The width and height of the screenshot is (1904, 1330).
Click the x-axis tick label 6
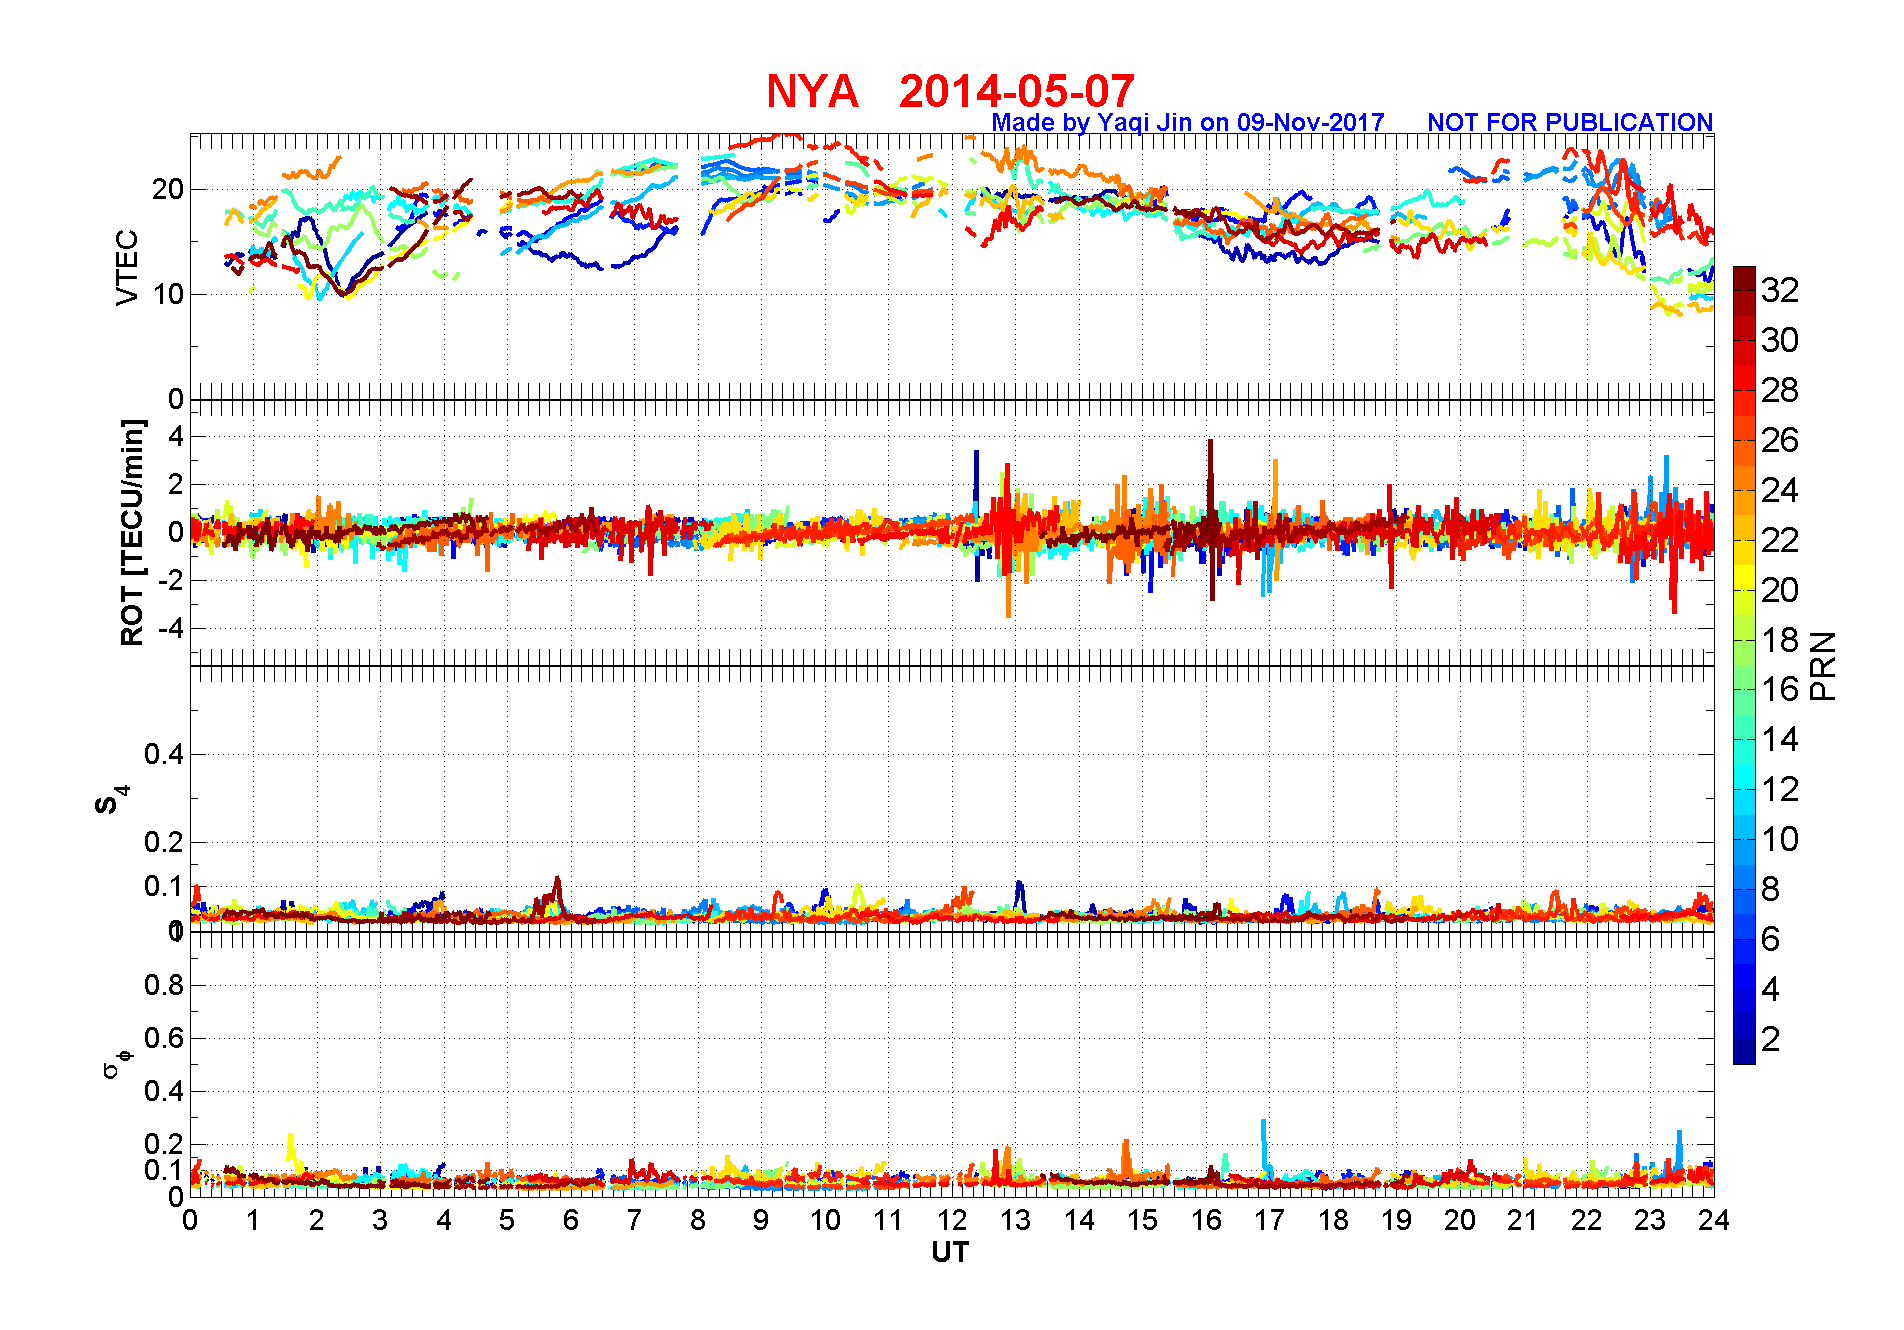pos(571,1220)
